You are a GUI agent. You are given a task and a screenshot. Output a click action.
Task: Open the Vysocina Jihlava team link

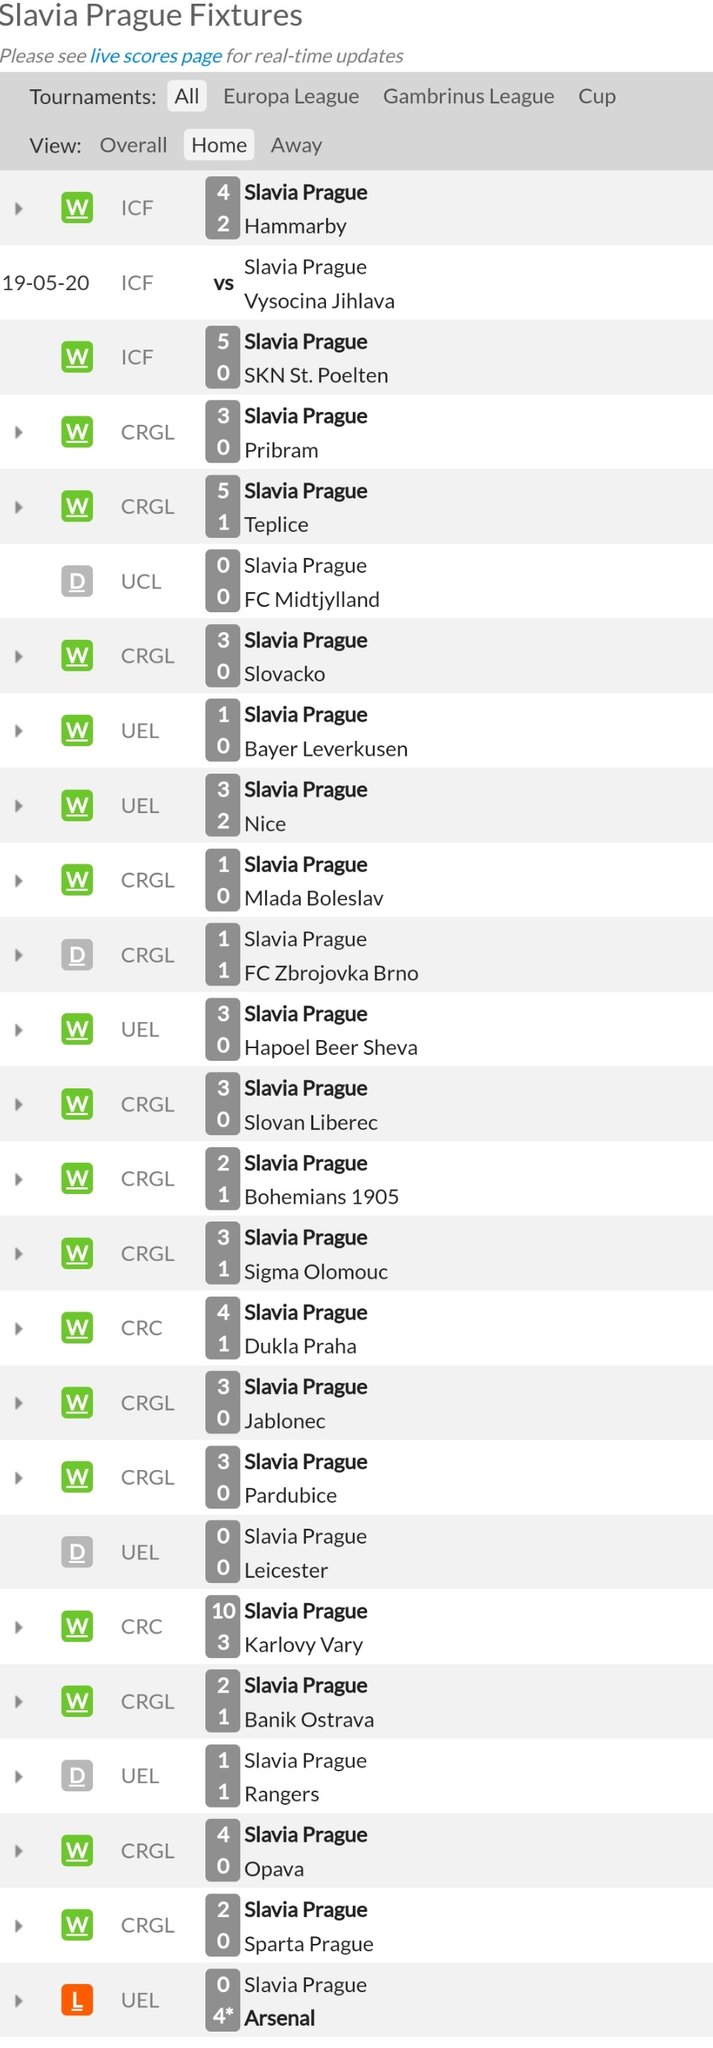tap(319, 301)
